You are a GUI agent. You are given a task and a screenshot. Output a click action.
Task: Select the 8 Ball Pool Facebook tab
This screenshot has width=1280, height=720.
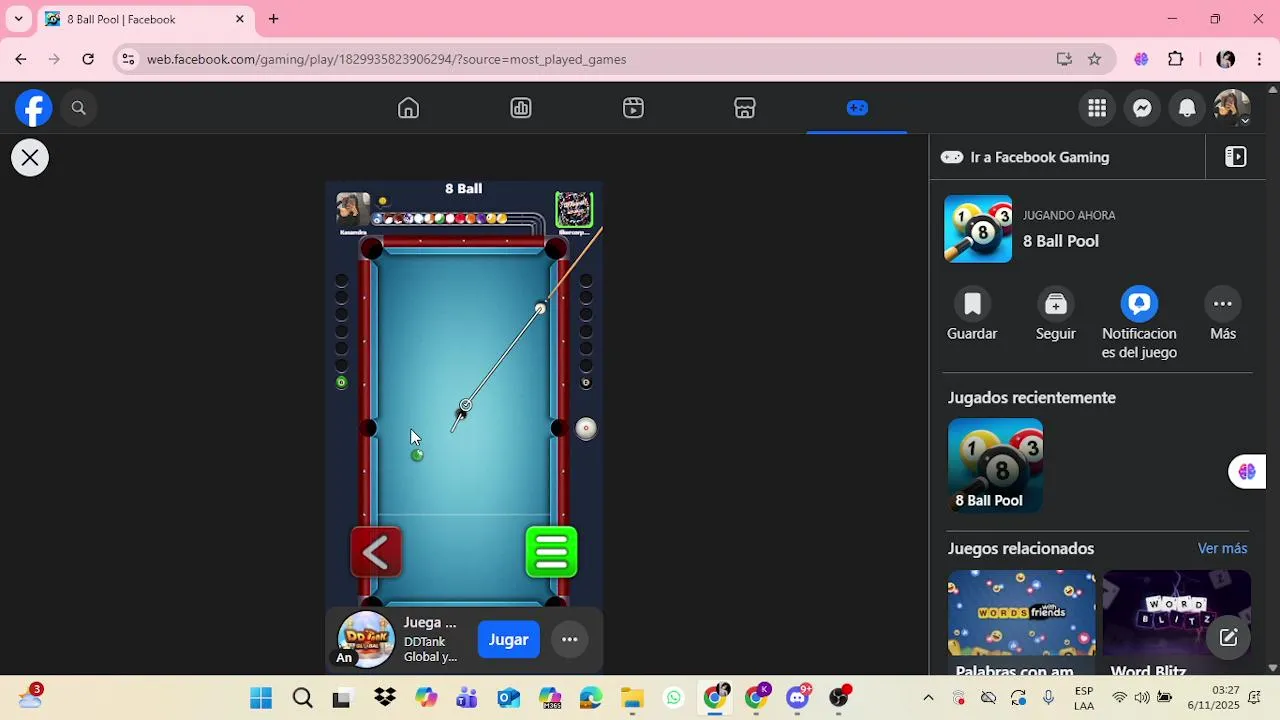[x=146, y=19]
